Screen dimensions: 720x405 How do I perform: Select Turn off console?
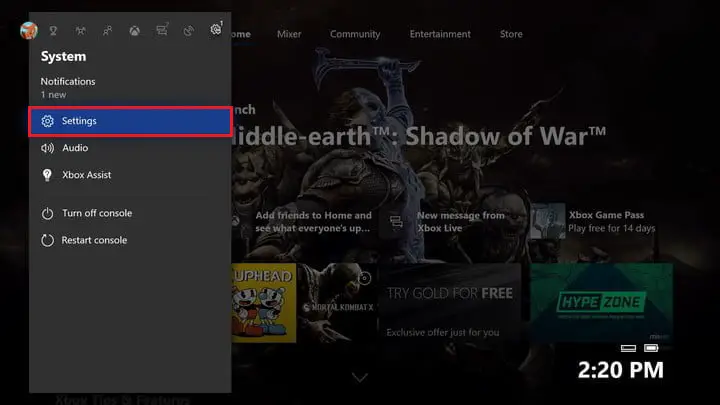130,213
